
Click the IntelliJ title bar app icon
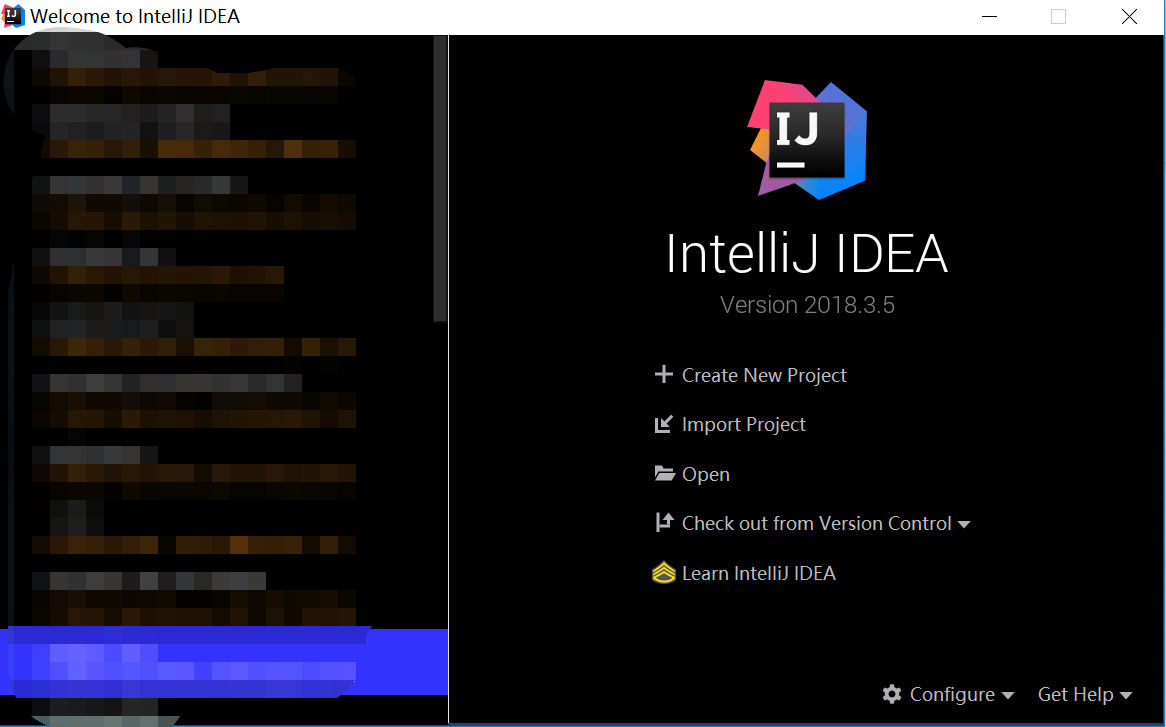coord(13,16)
